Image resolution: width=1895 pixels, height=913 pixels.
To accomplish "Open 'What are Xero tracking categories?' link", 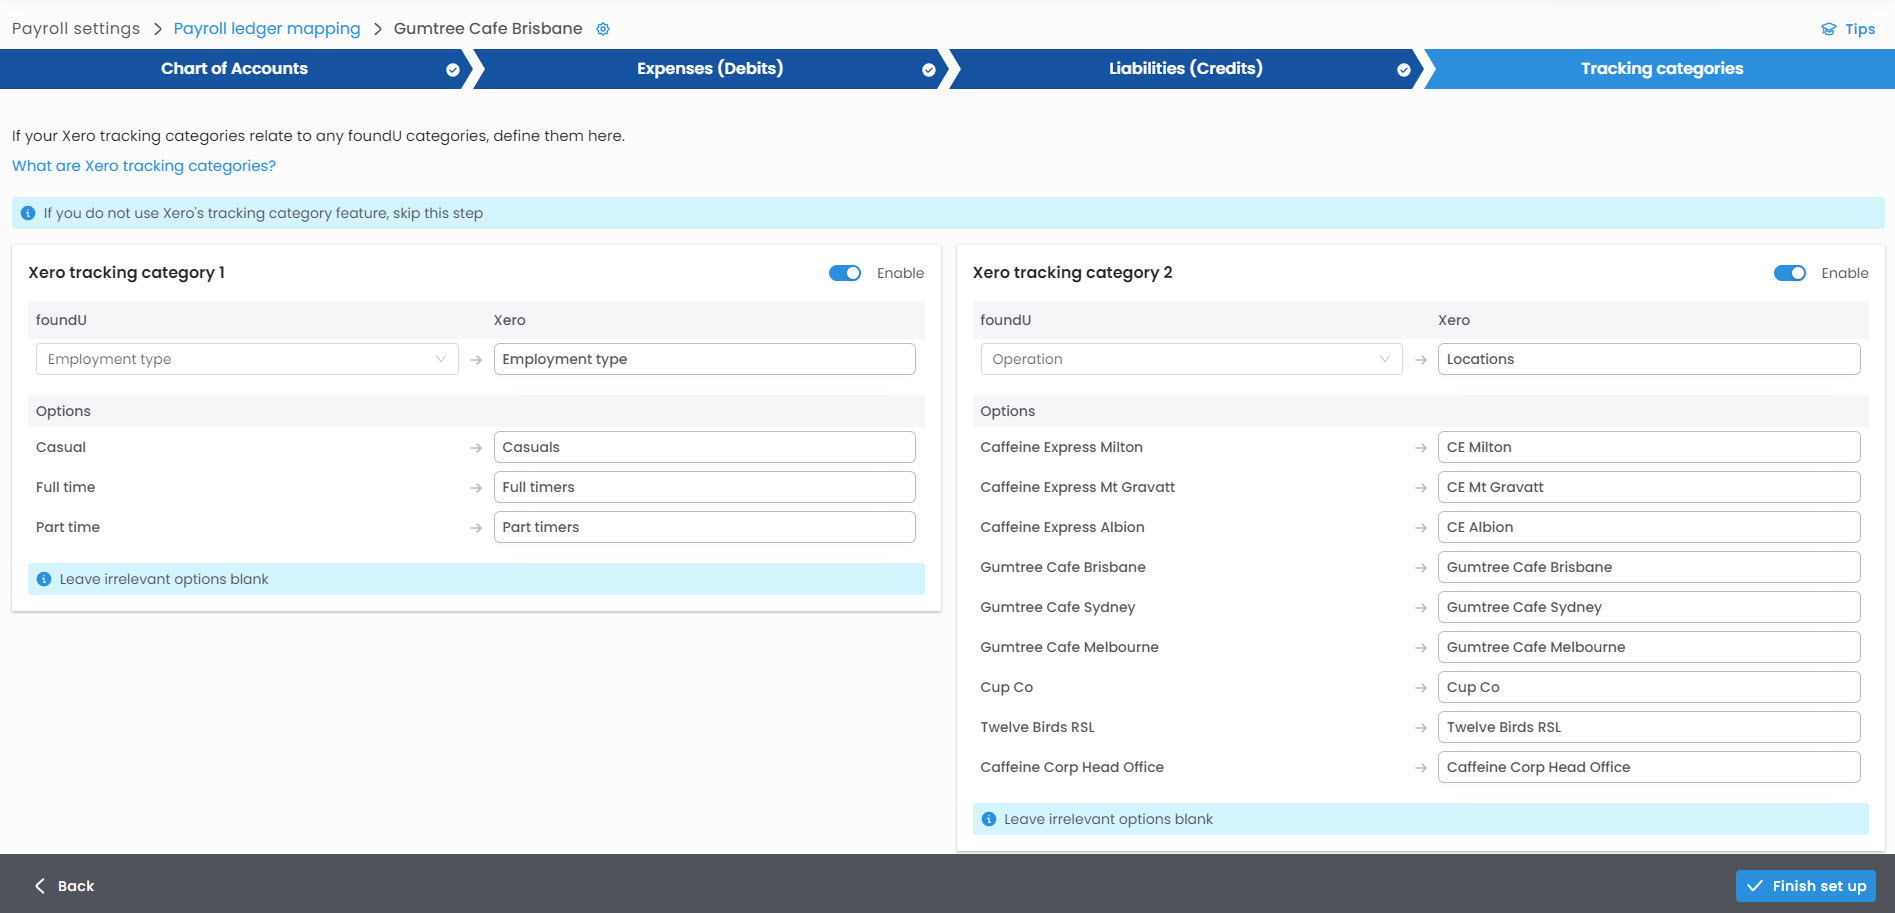I will (144, 166).
